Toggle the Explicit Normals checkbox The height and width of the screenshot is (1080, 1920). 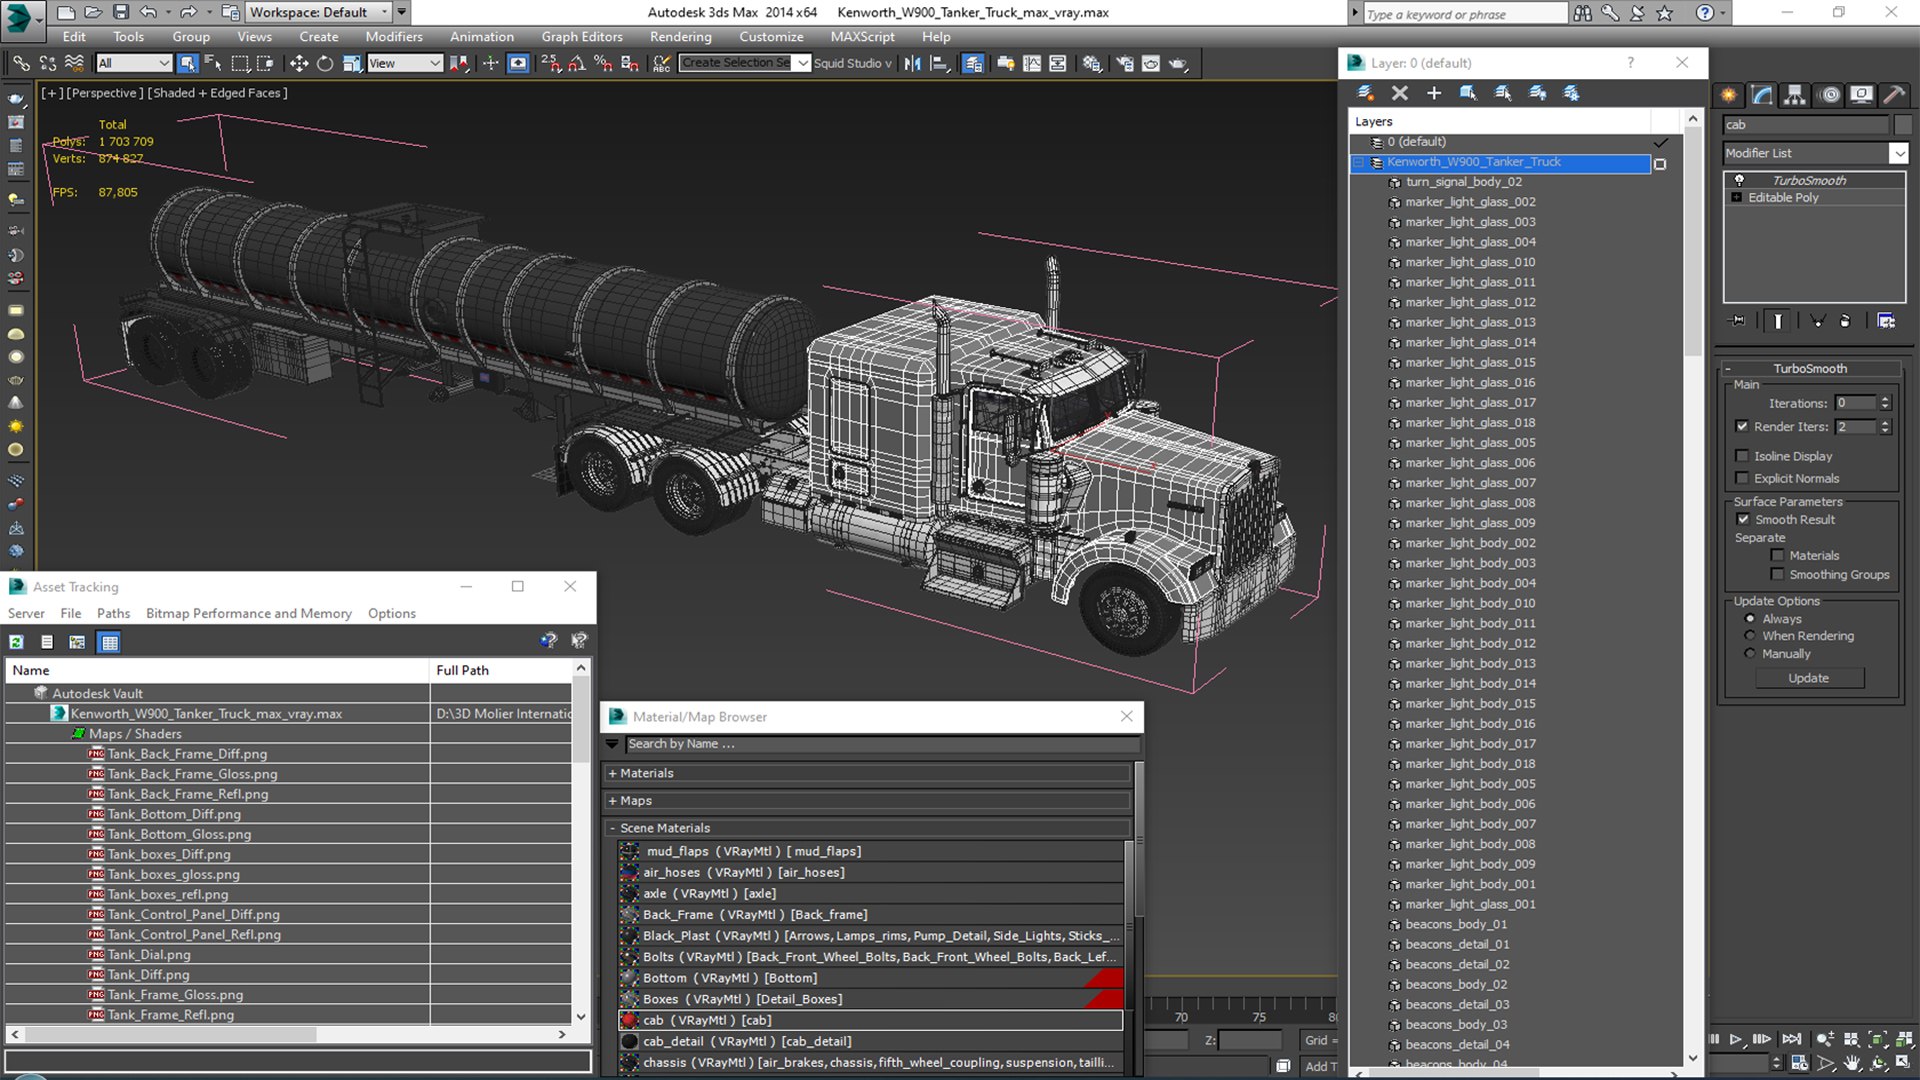pos(1742,478)
